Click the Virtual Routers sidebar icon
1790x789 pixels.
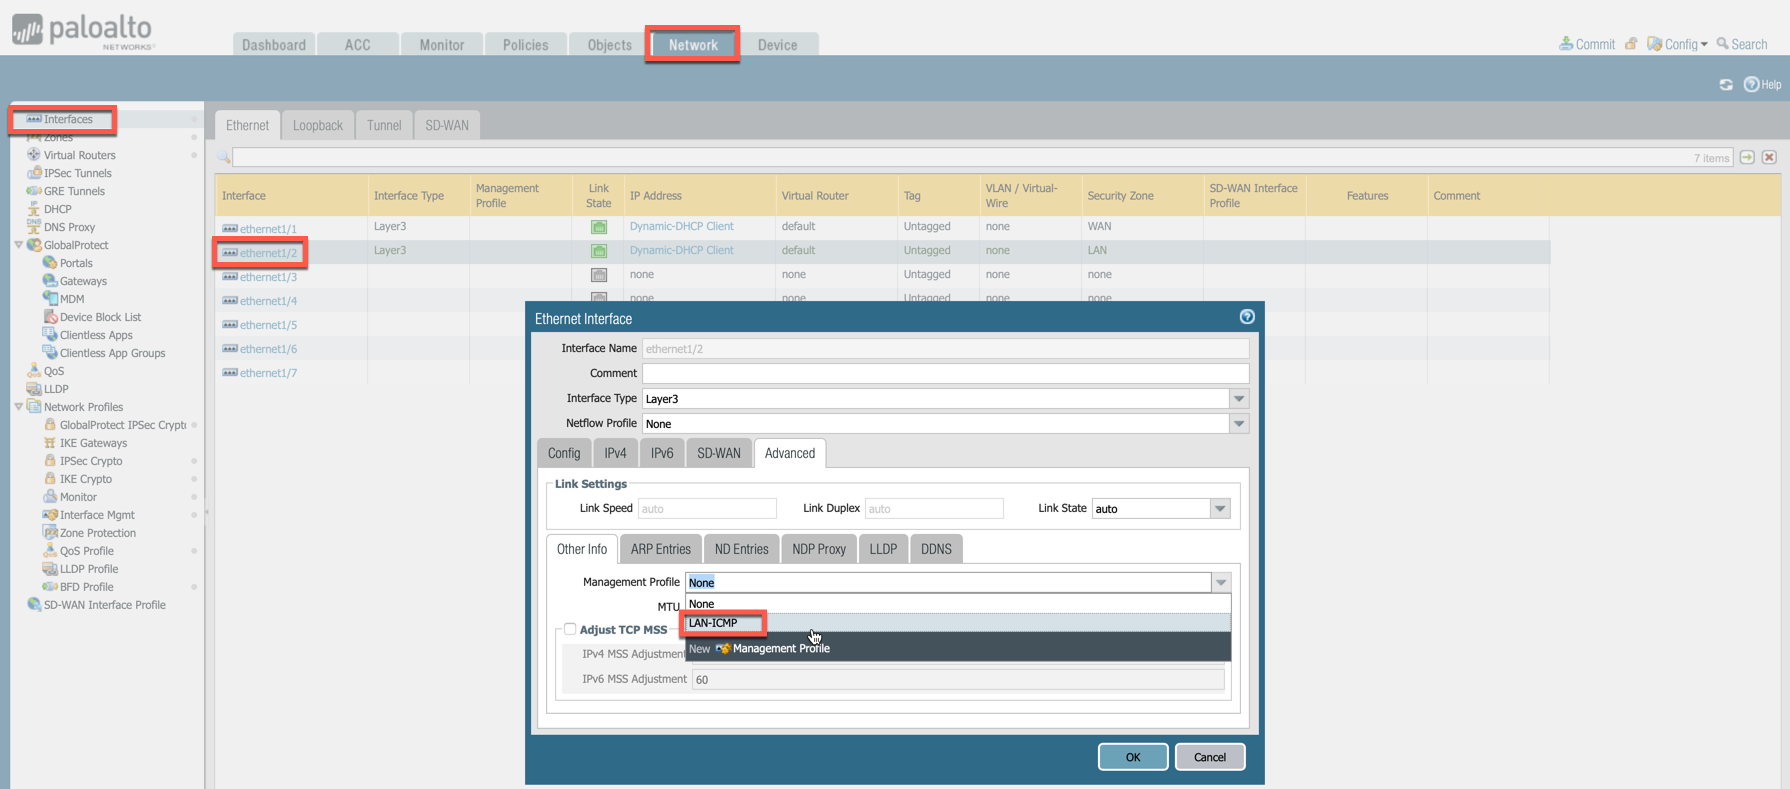click(x=34, y=155)
